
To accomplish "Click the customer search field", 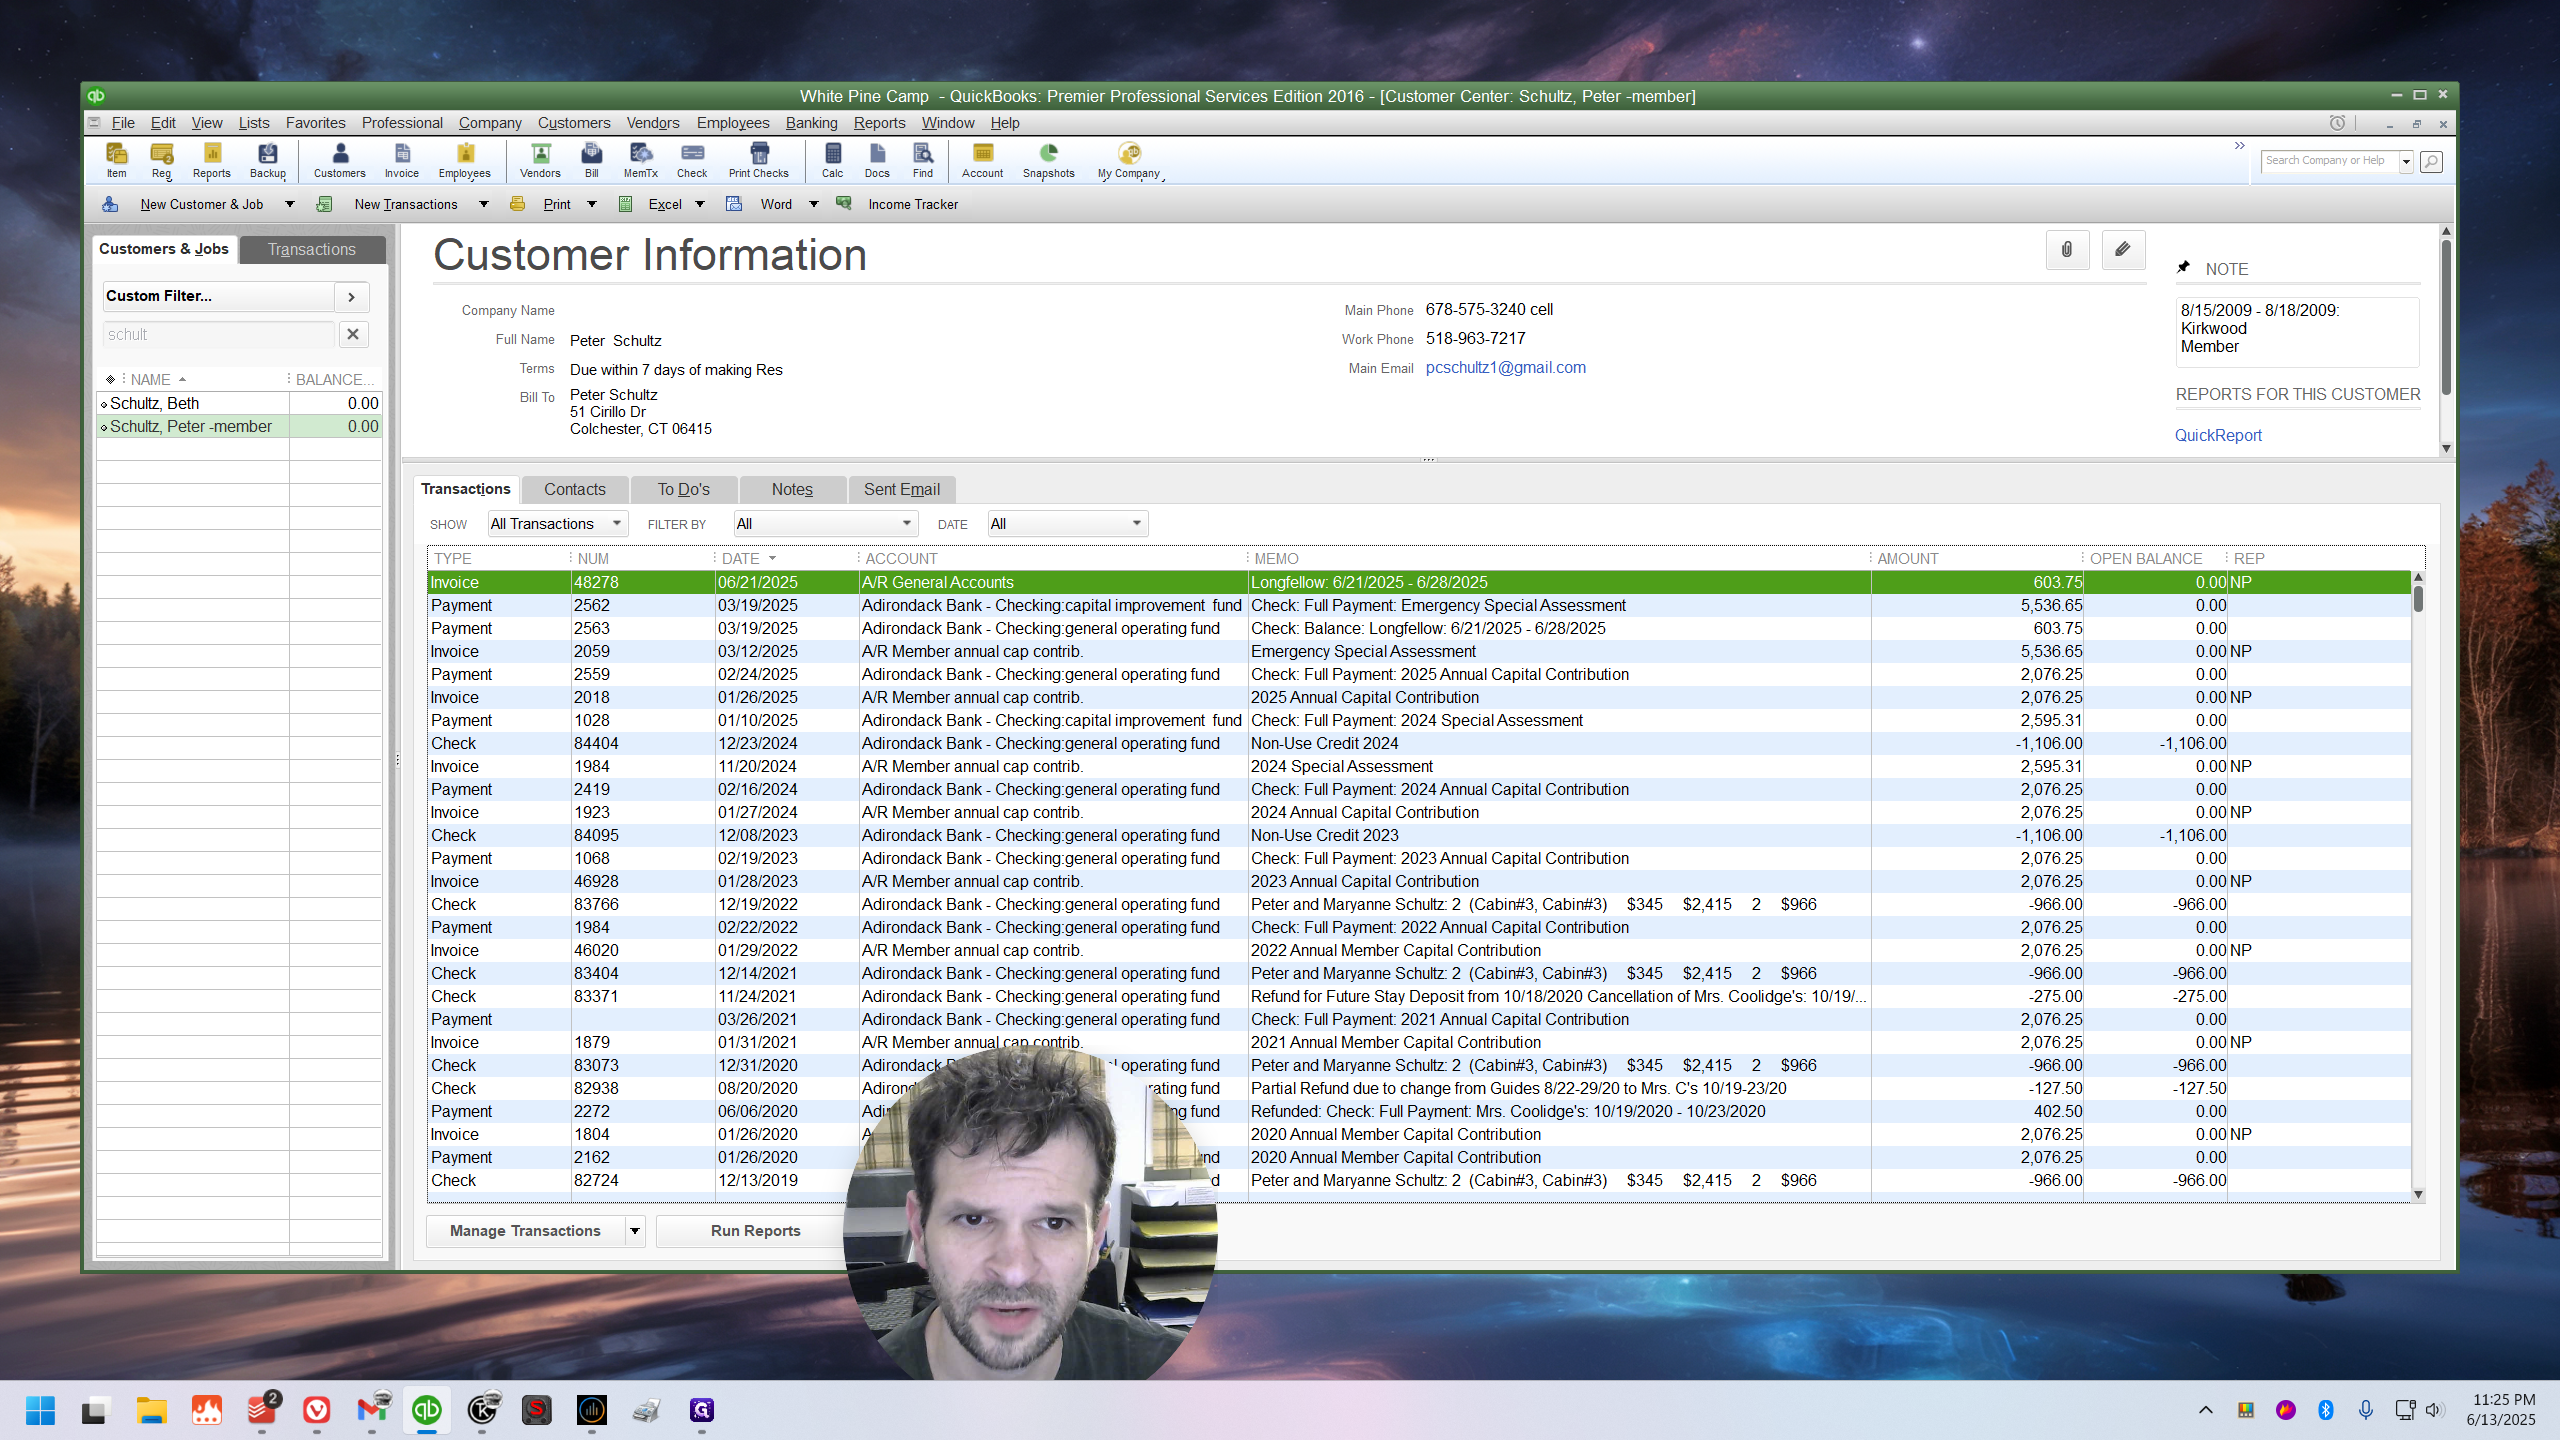I will [x=219, y=334].
